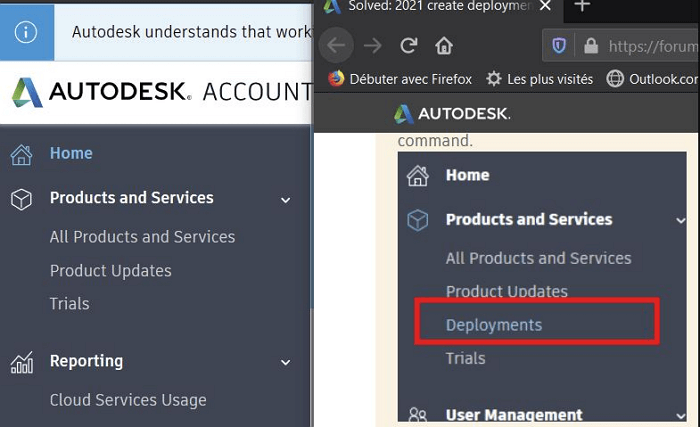700x427 pixels.
Task: Click the User Management people icon
Action: [x=418, y=415]
